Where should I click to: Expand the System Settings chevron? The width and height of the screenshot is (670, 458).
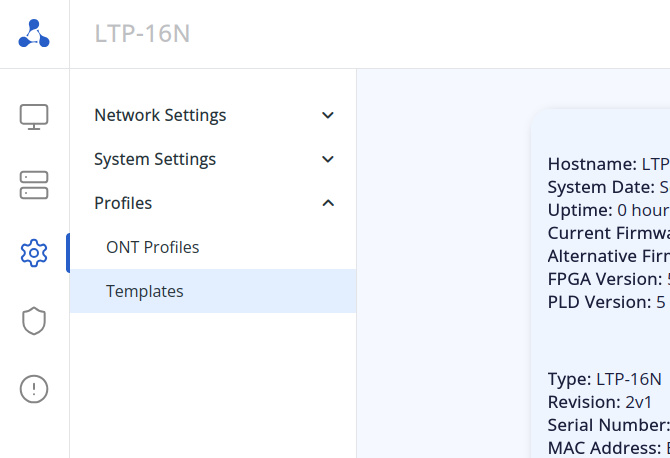[x=328, y=159]
